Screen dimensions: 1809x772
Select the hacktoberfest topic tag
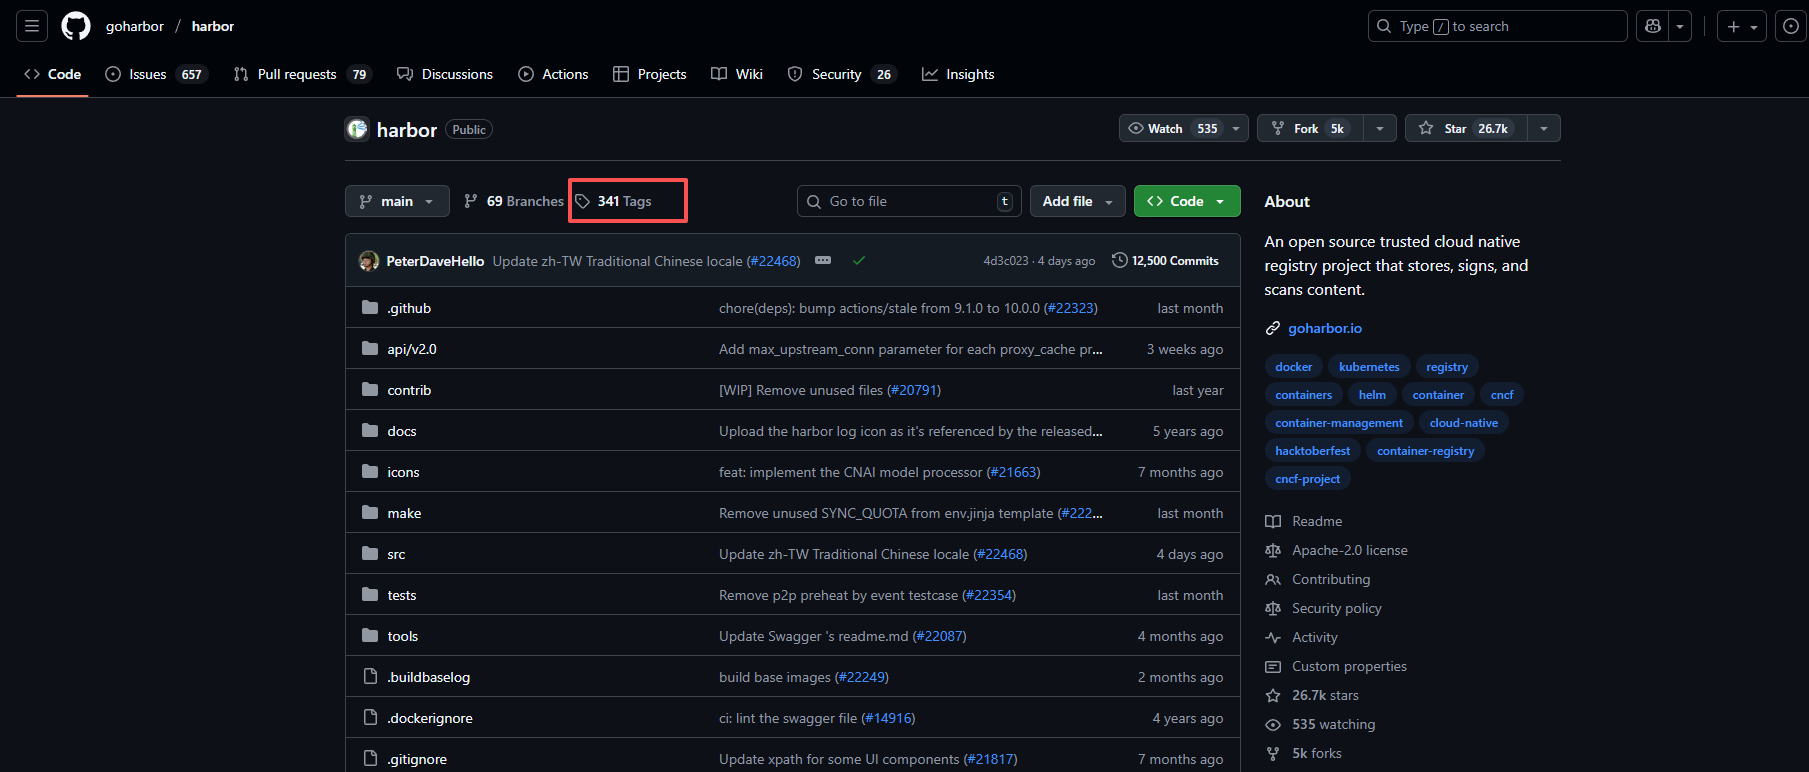pyautogui.click(x=1313, y=451)
